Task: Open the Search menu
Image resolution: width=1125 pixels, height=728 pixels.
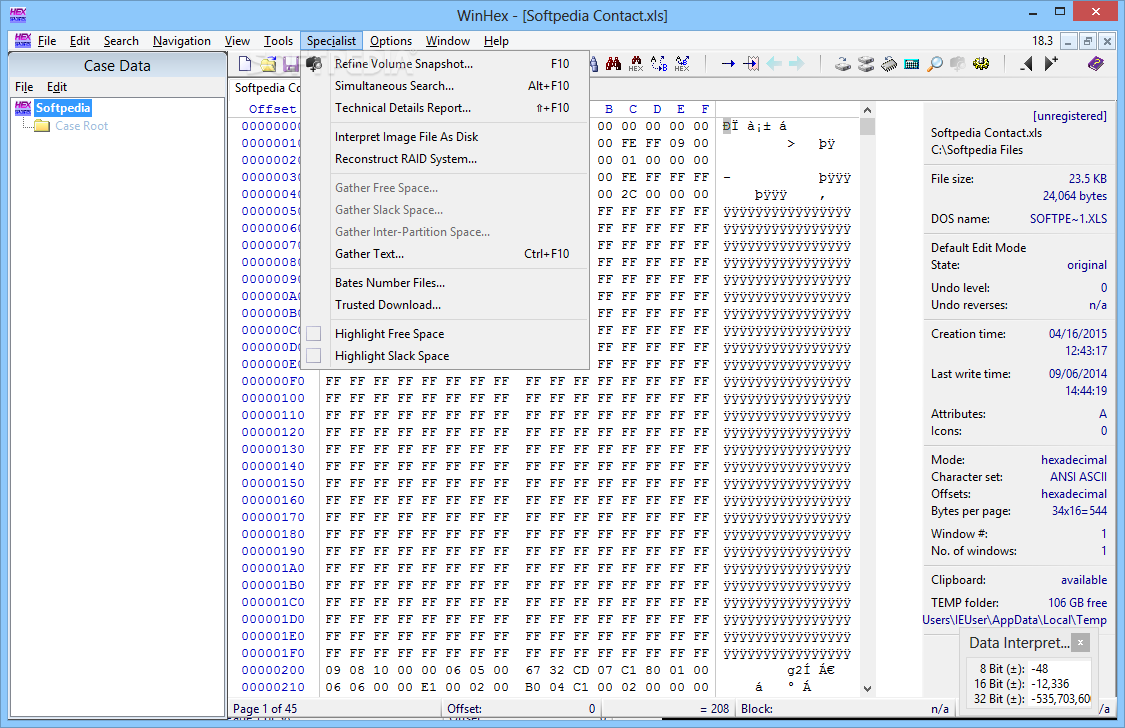Action: click(121, 41)
